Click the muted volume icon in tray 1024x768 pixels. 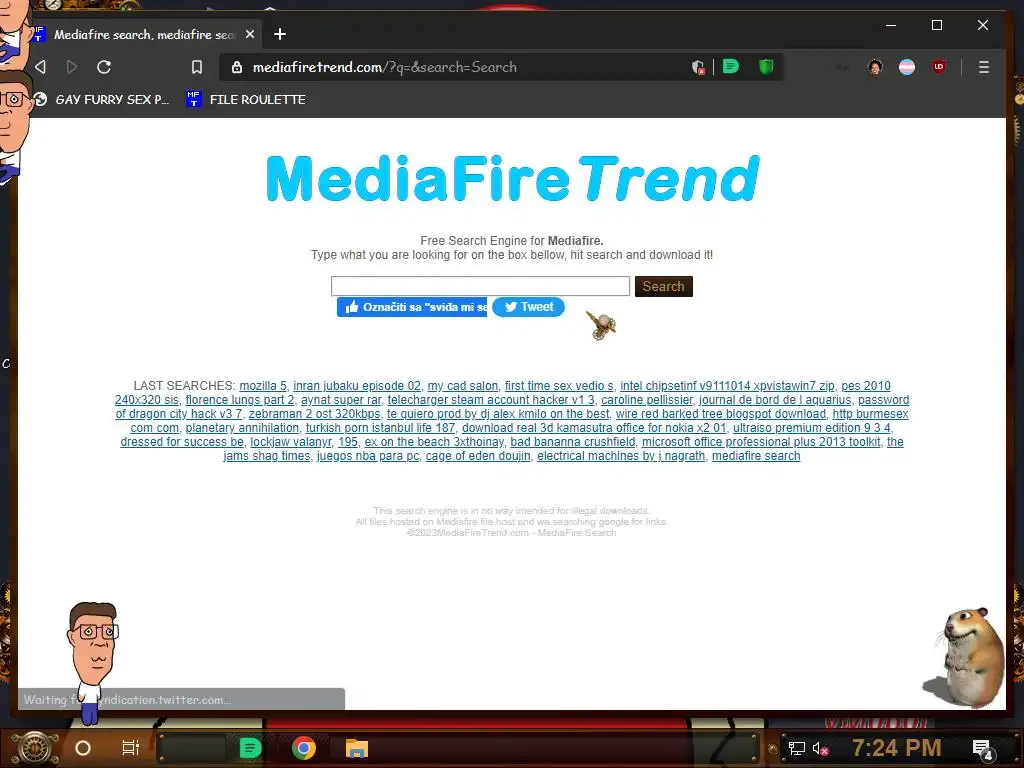tap(820, 748)
